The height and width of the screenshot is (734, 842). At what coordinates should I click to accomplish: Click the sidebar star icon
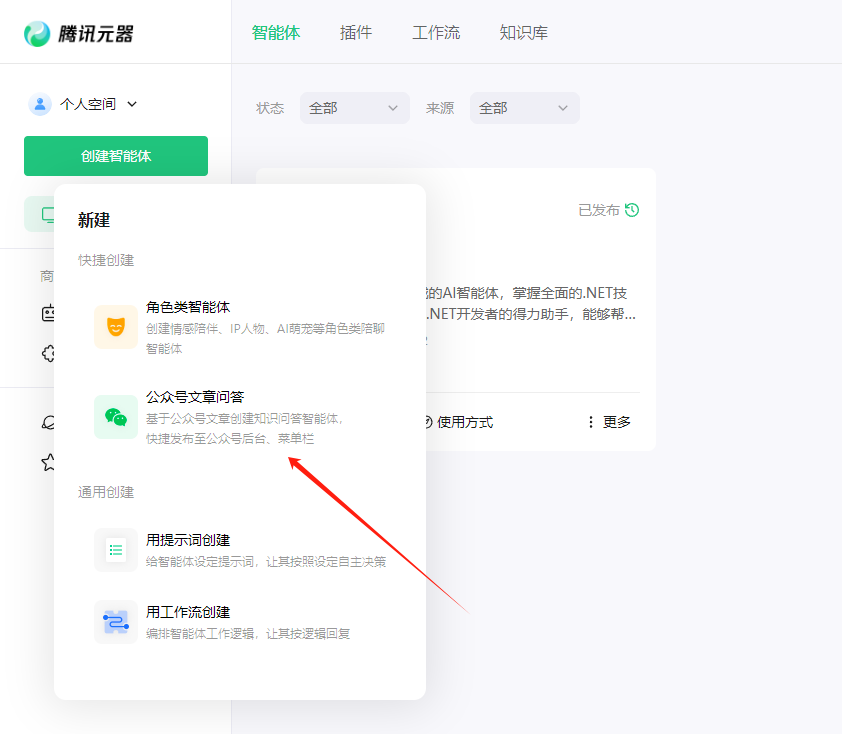(48, 462)
